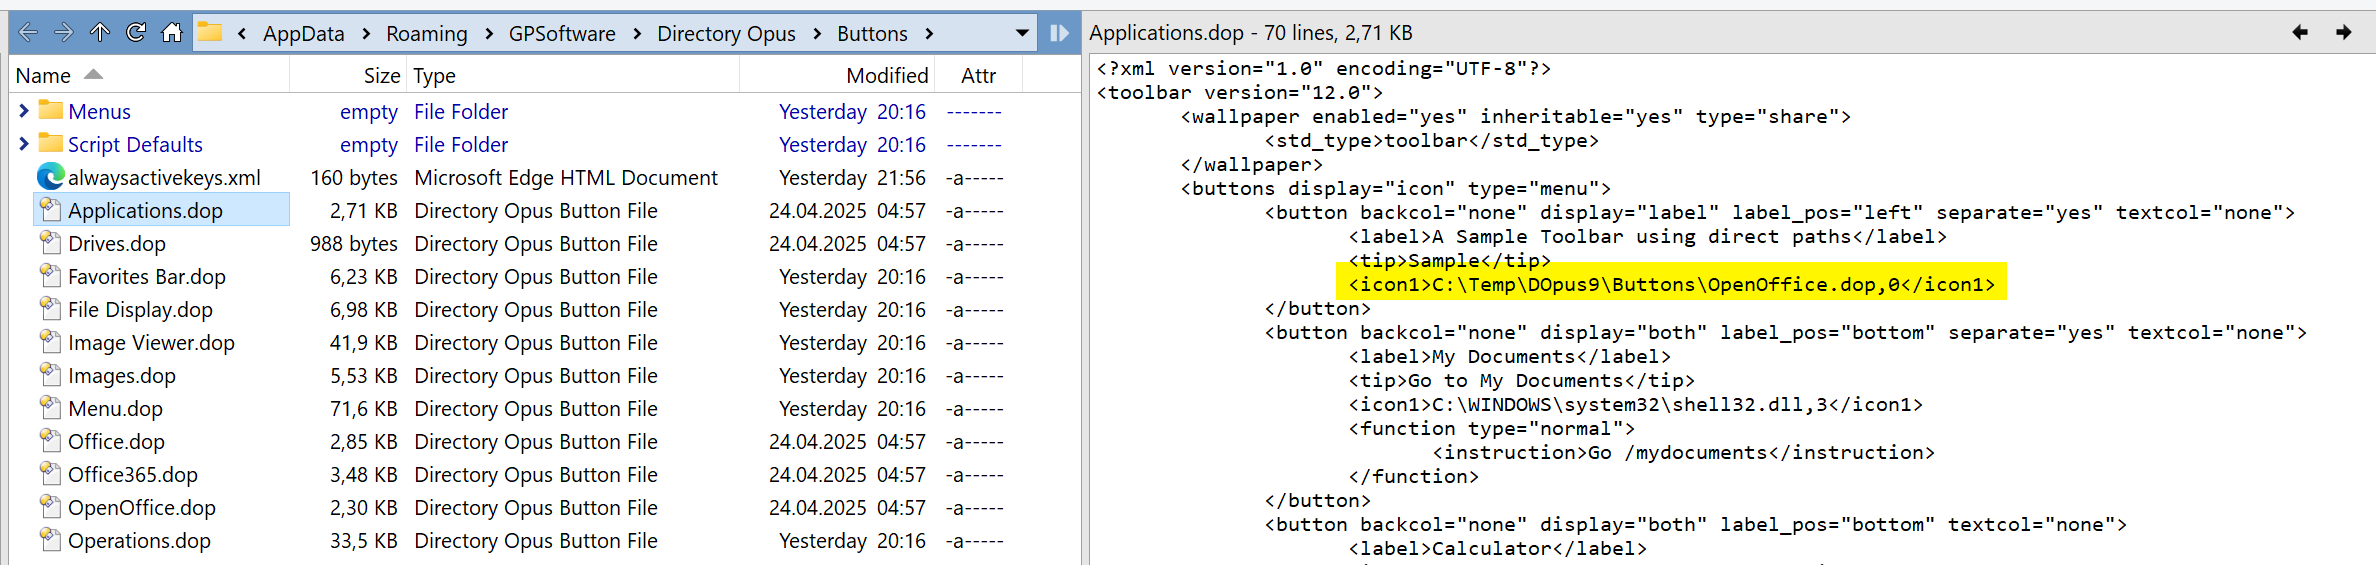Select the OpenOffice.dop file
The width and height of the screenshot is (2376, 565).
[142, 508]
